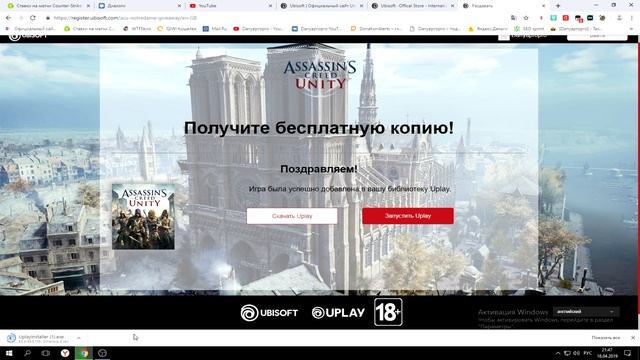The image size is (640, 360).
Task: Click the Ubisoft logo in the footer
Action: (269, 313)
